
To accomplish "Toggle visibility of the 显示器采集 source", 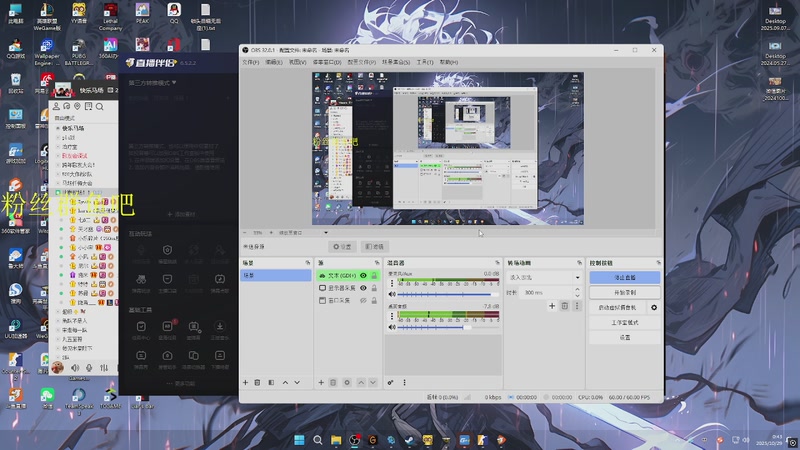I will click(x=363, y=287).
